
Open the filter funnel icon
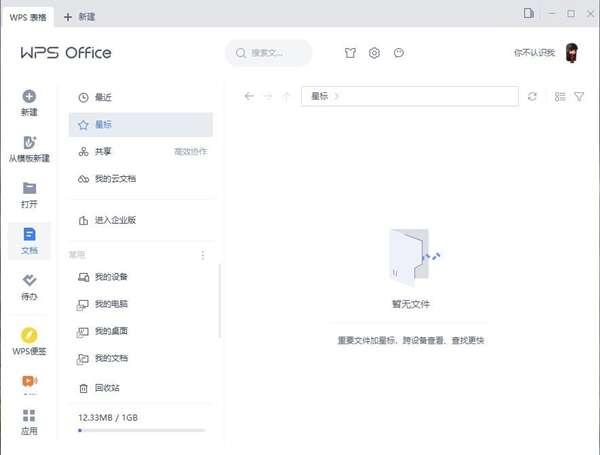tap(579, 96)
